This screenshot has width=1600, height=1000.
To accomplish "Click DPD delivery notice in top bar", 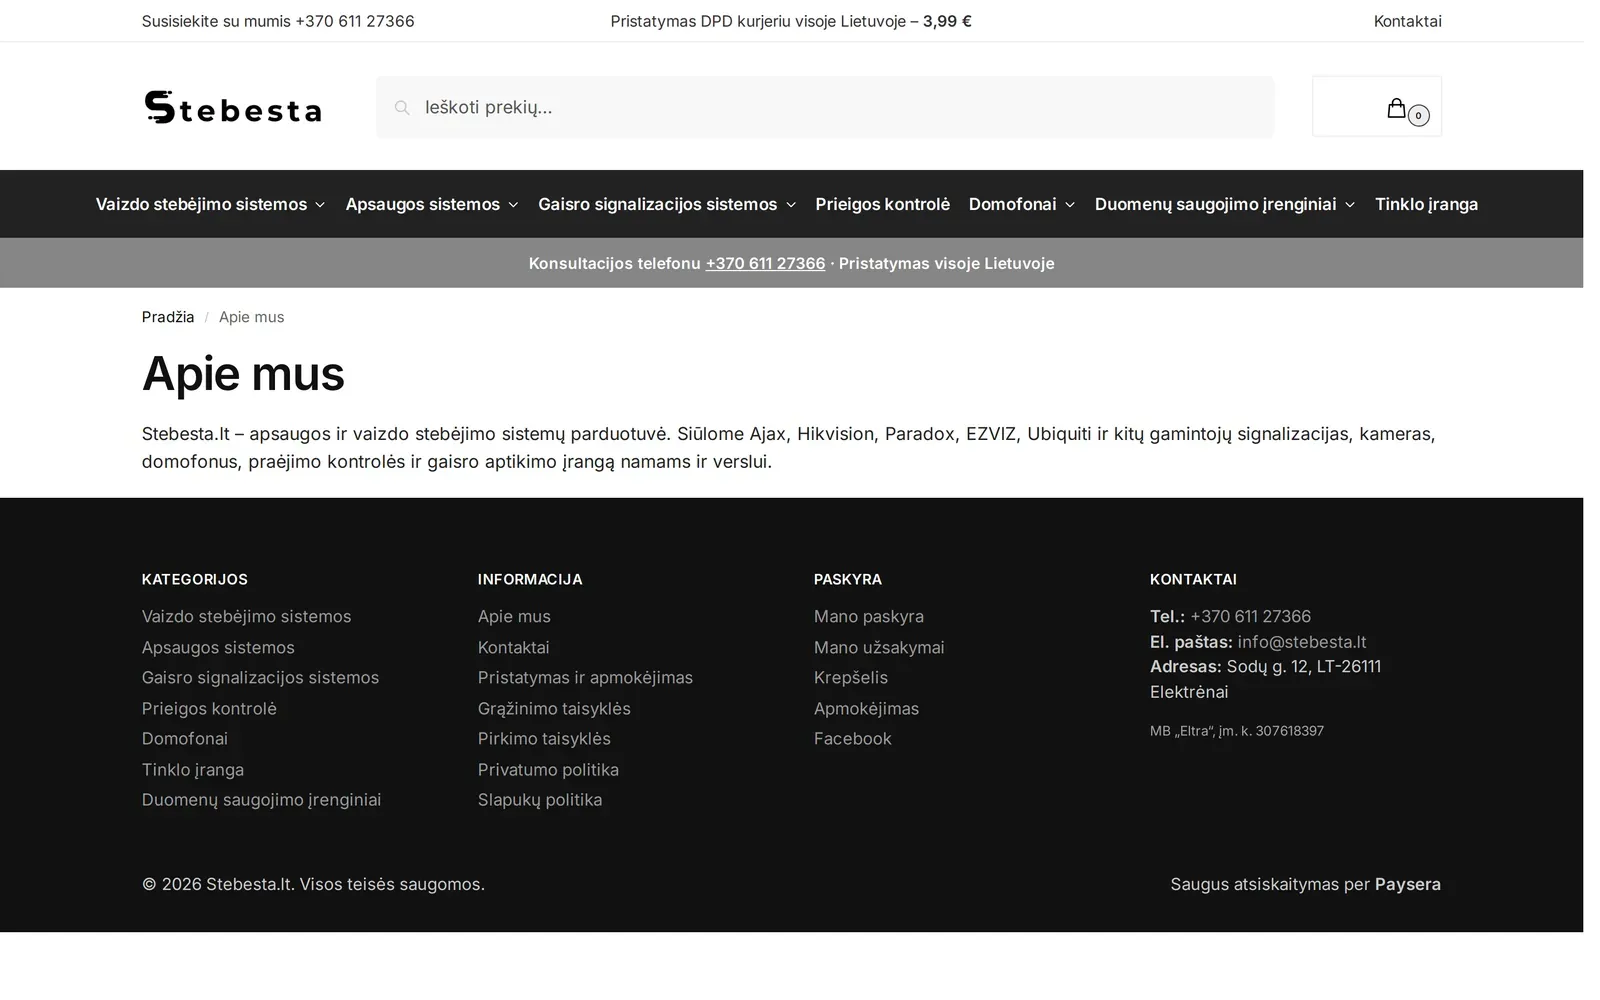I will click(791, 21).
